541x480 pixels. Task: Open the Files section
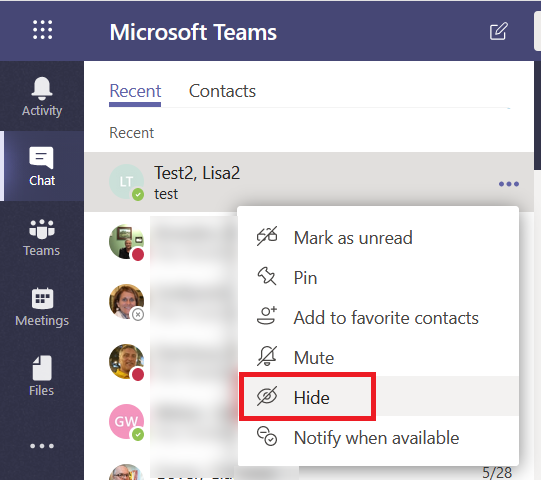pos(42,376)
